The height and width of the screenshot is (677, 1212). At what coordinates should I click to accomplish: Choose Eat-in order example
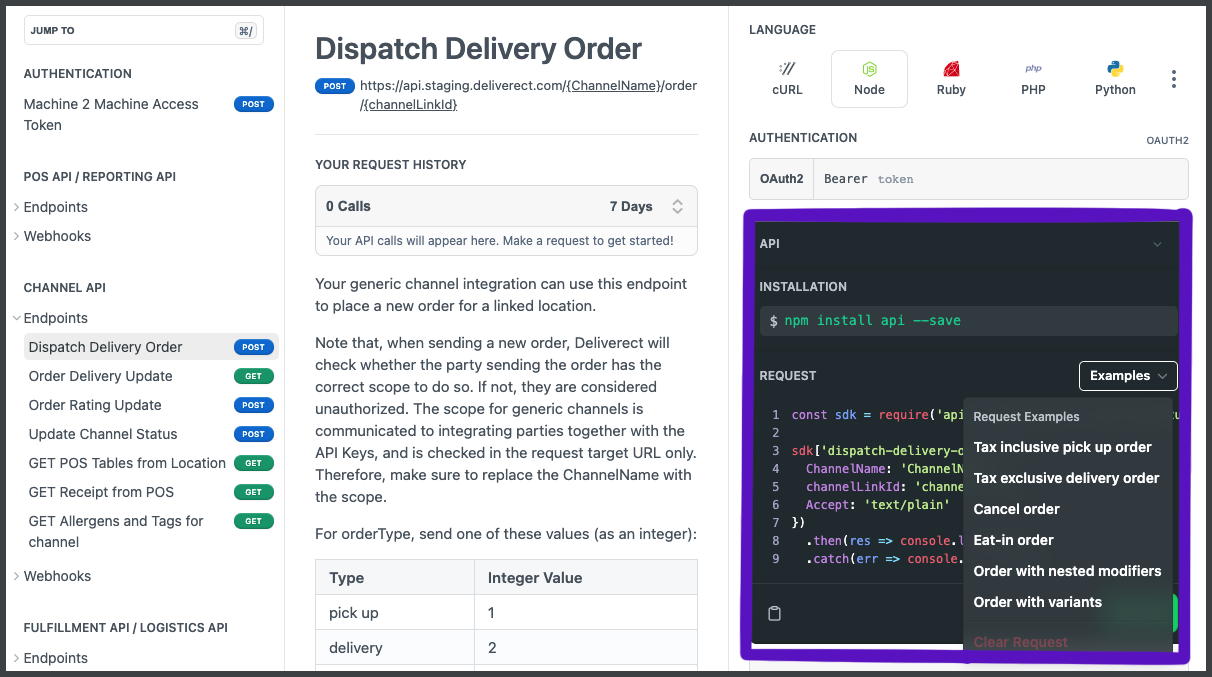(x=1014, y=540)
